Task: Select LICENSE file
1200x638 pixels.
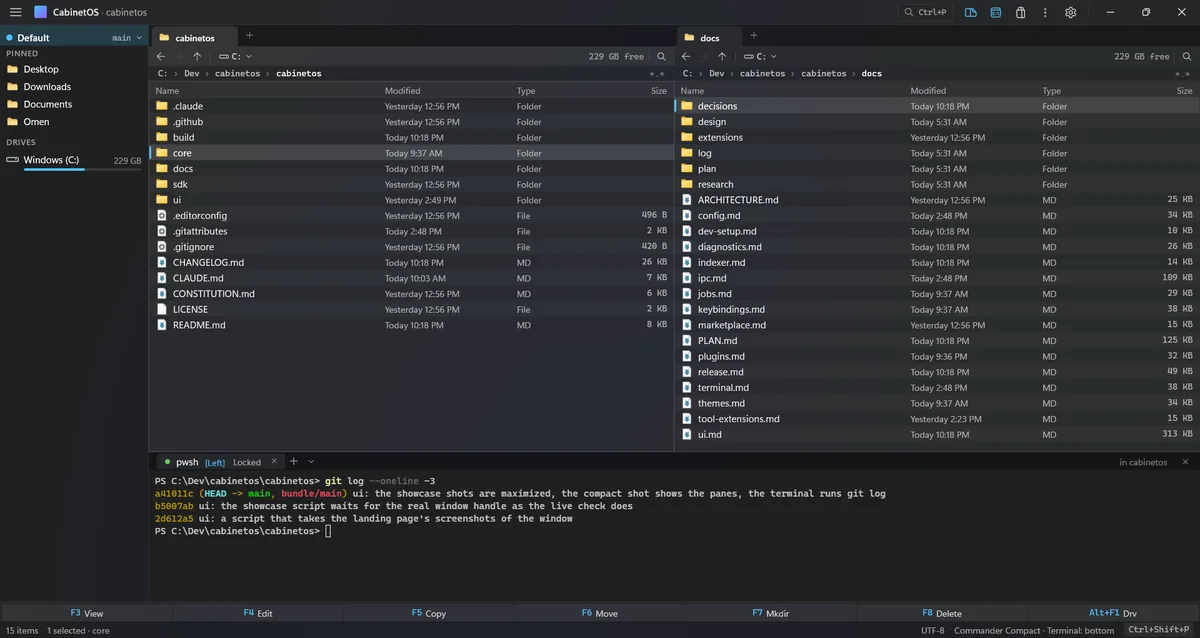Action: tap(412, 310)
